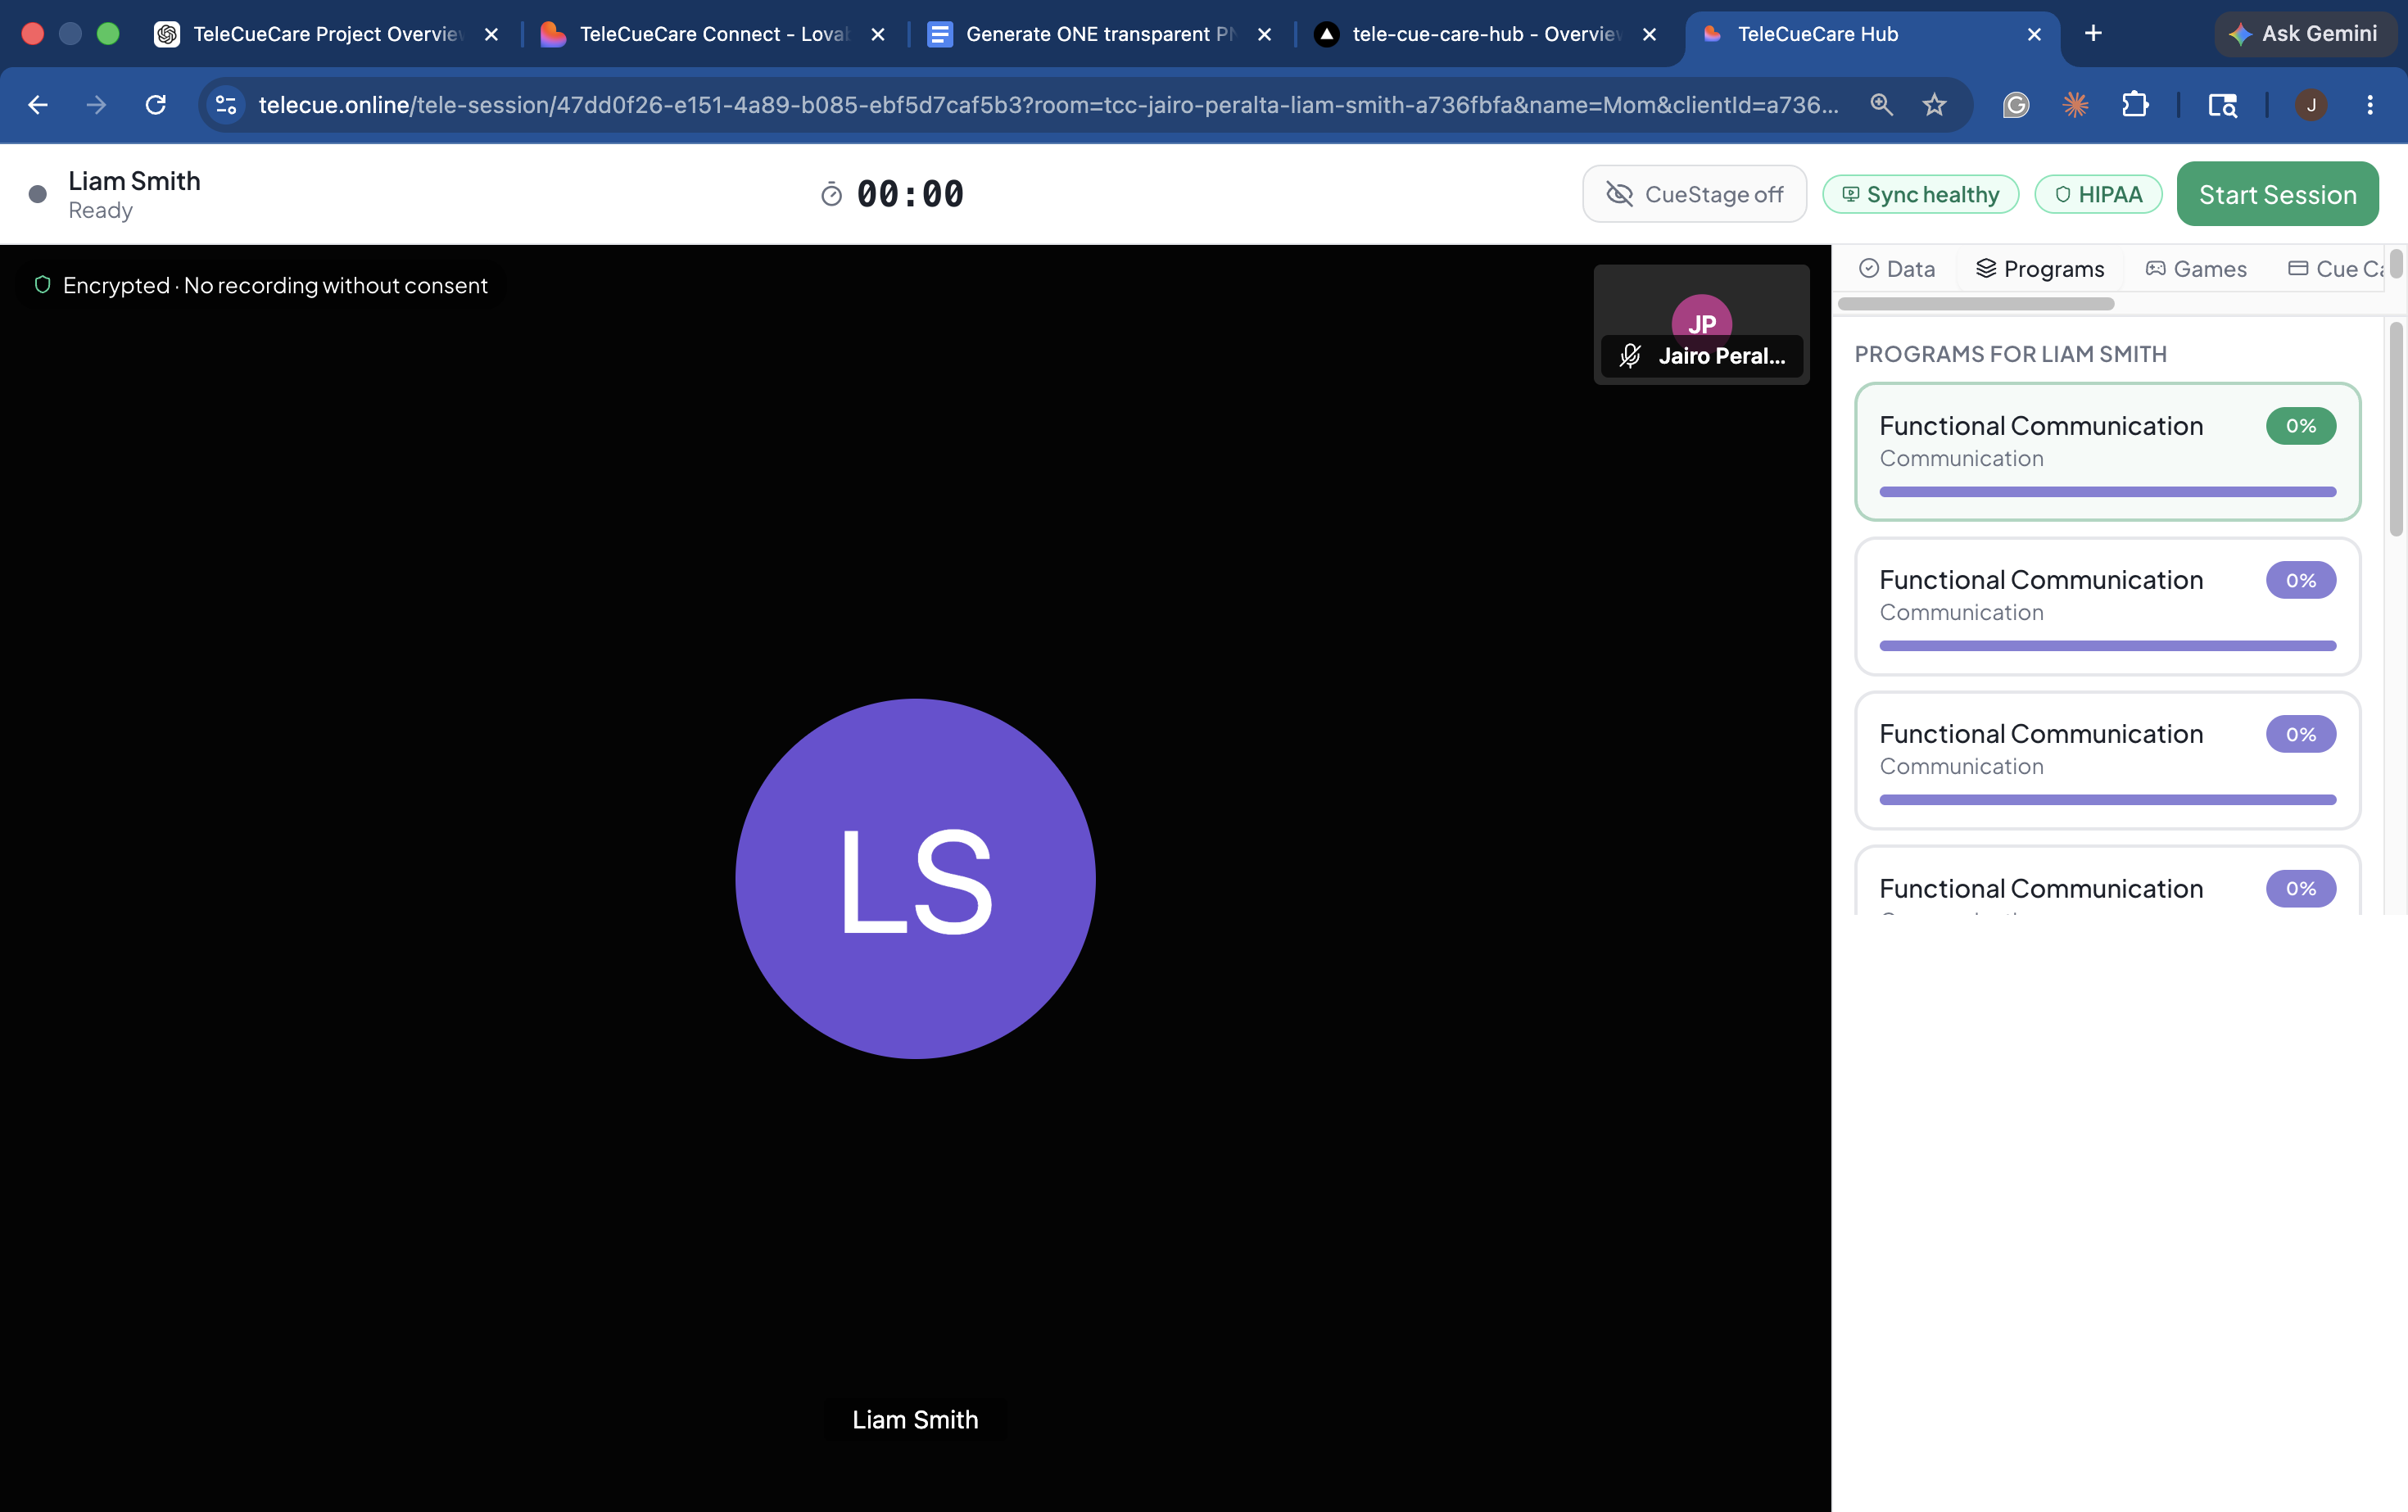The image size is (2408, 1512).
Task: Click the browser back arrow
Action: [38, 105]
